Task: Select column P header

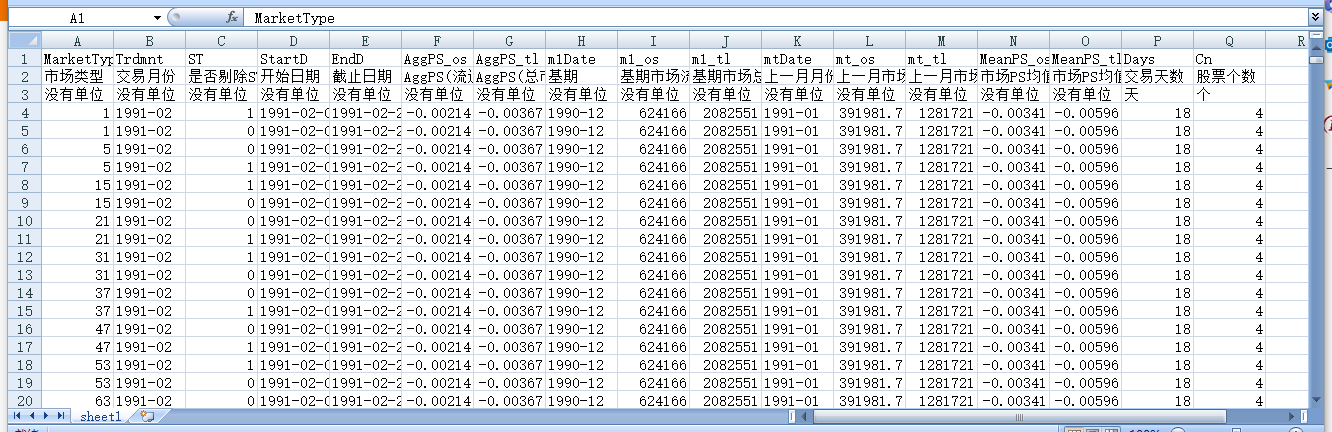Action: click(1157, 41)
